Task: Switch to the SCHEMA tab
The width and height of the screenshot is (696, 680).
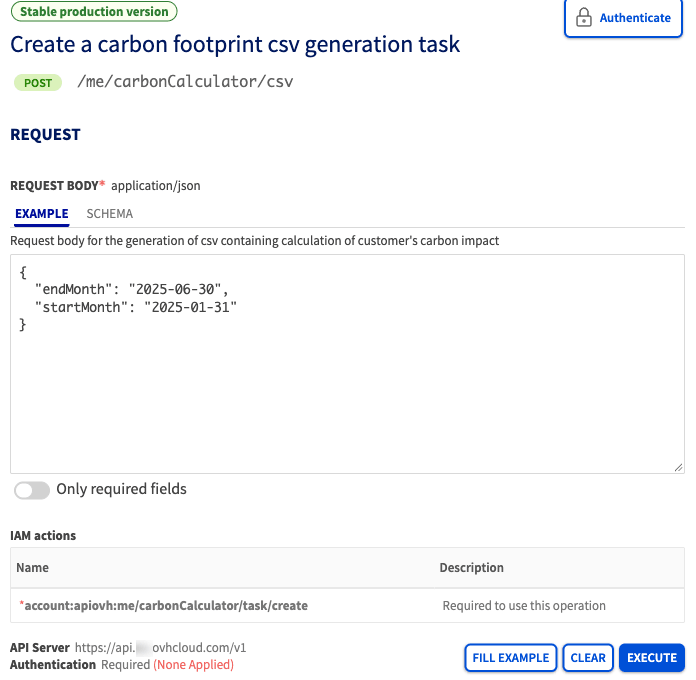Action: (110, 214)
